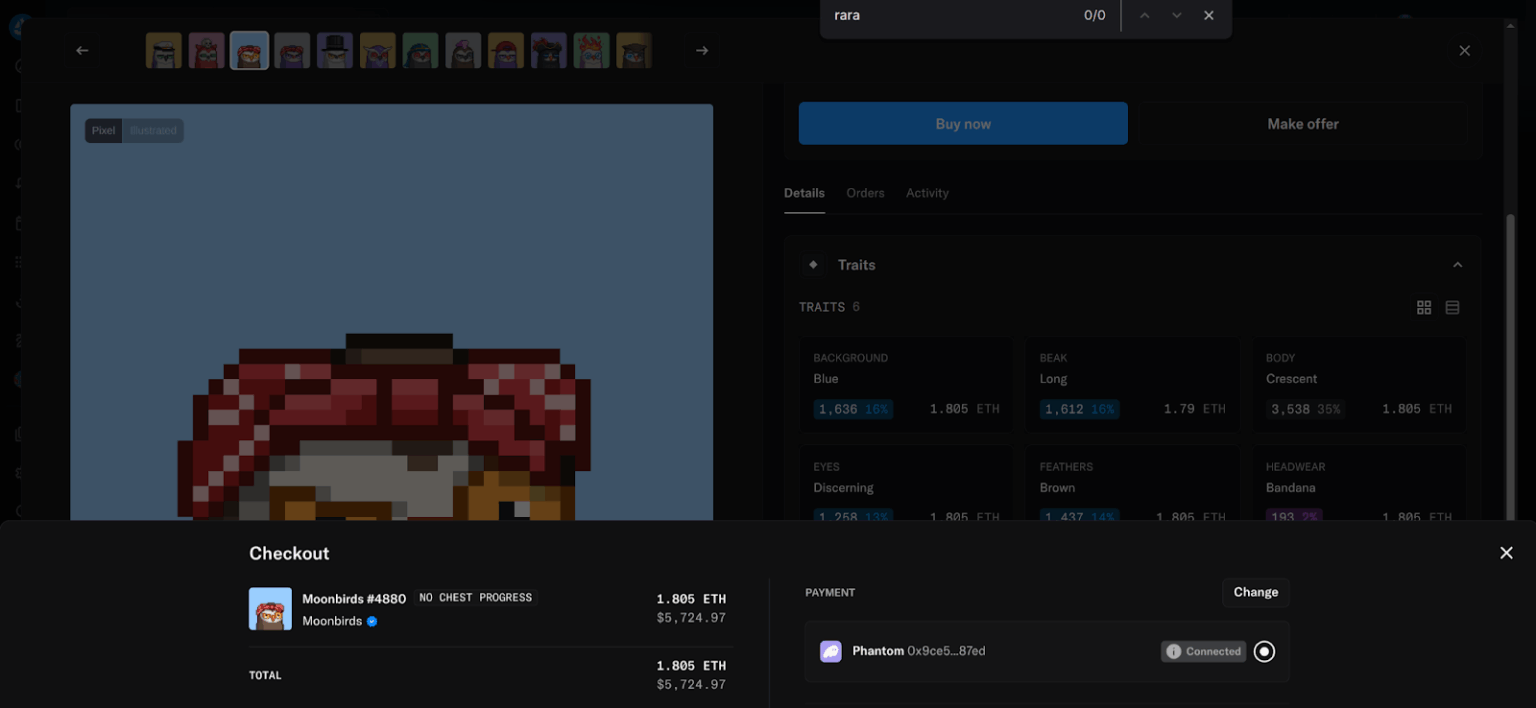The width and height of the screenshot is (1536, 708).
Task: Click the Background Blue trait card
Action: 906,385
